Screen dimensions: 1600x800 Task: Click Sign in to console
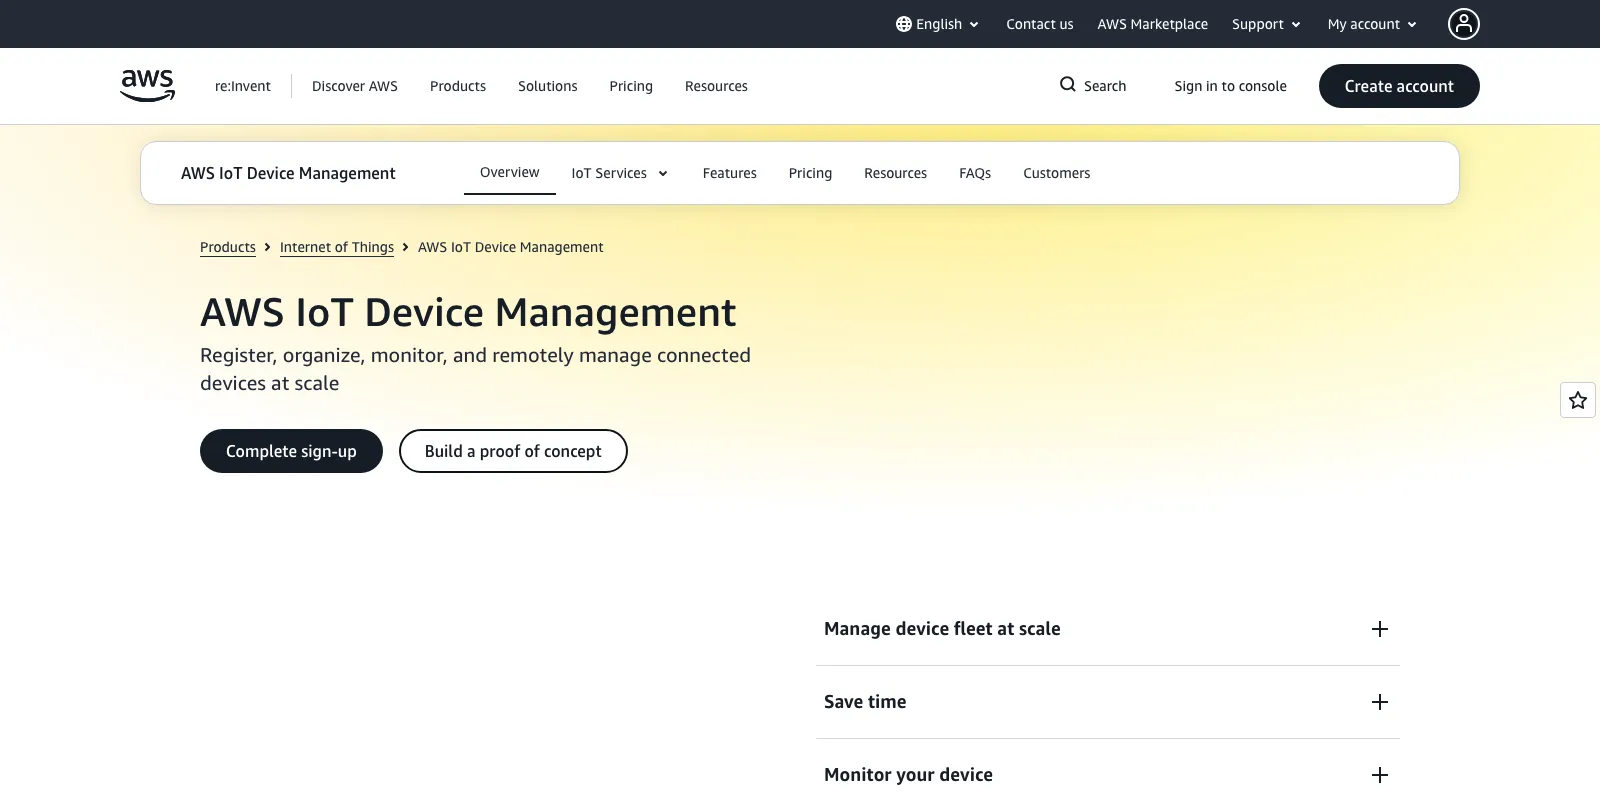click(x=1230, y=86)
